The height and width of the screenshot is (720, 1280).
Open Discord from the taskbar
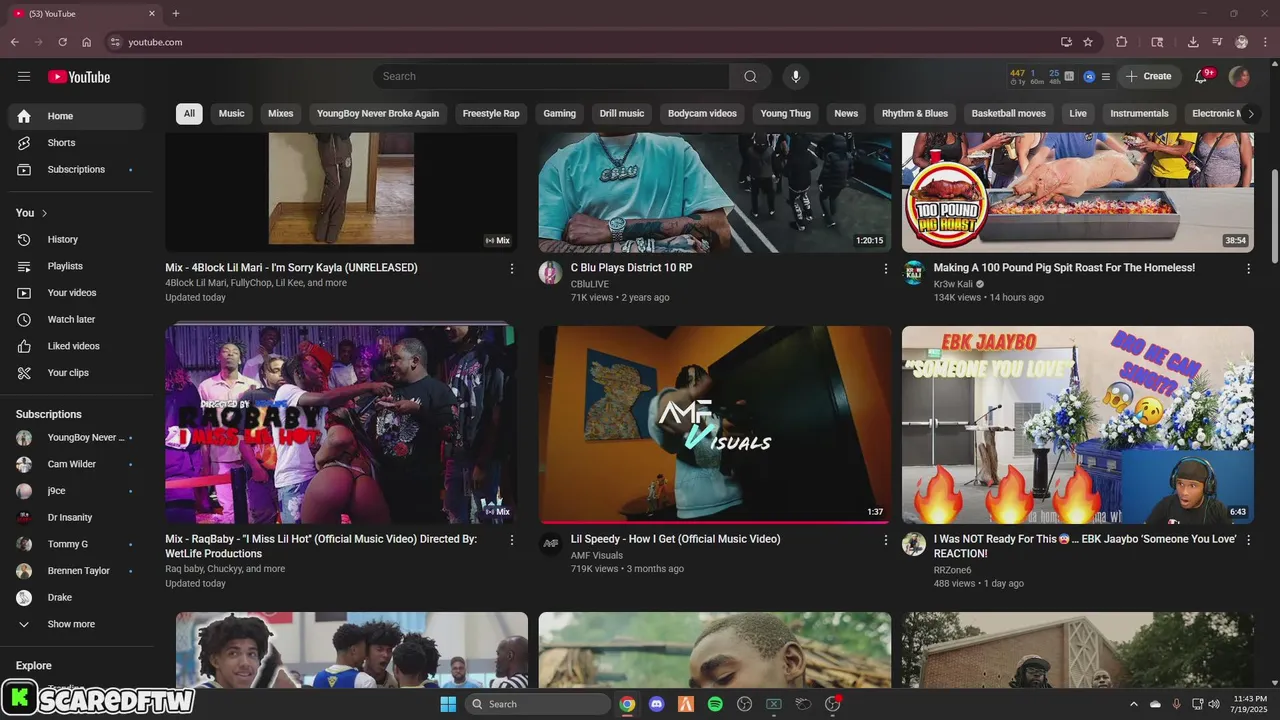click(656, 704)
